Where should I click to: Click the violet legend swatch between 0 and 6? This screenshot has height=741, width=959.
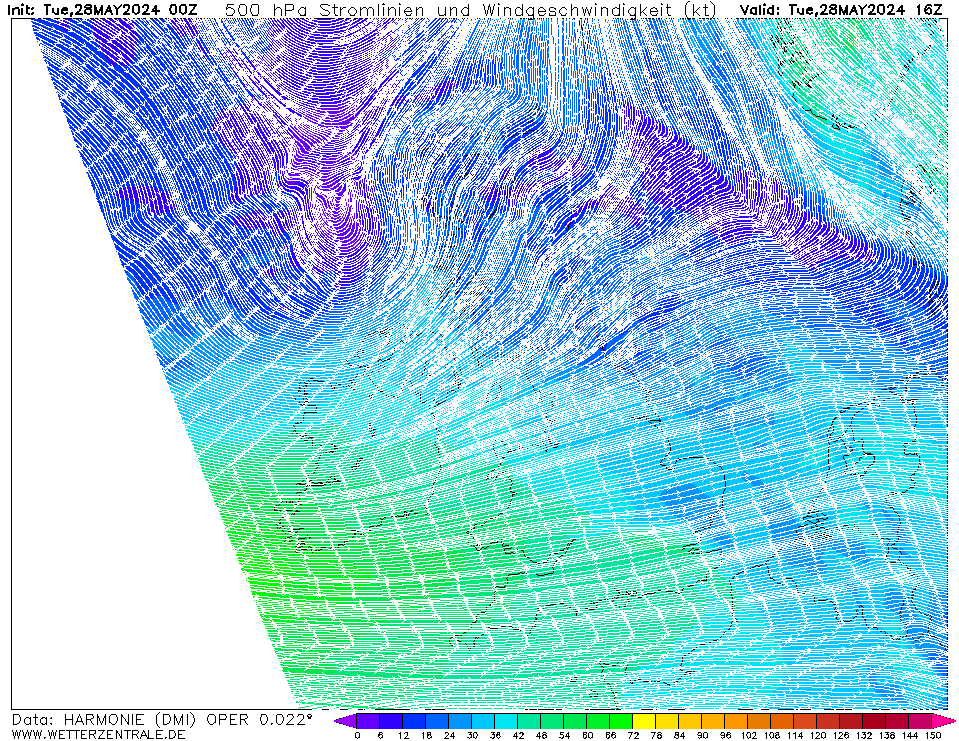tap(368, 721)
